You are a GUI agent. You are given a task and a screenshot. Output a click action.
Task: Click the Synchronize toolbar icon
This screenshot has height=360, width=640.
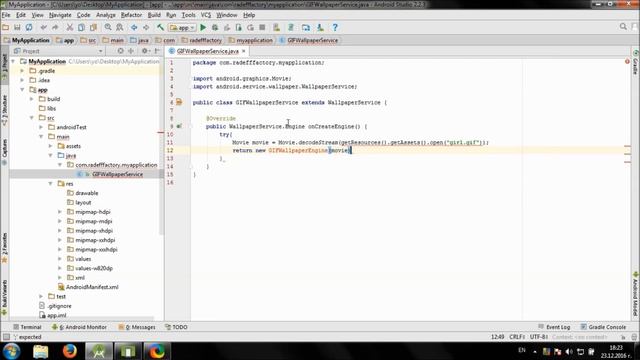29,27
